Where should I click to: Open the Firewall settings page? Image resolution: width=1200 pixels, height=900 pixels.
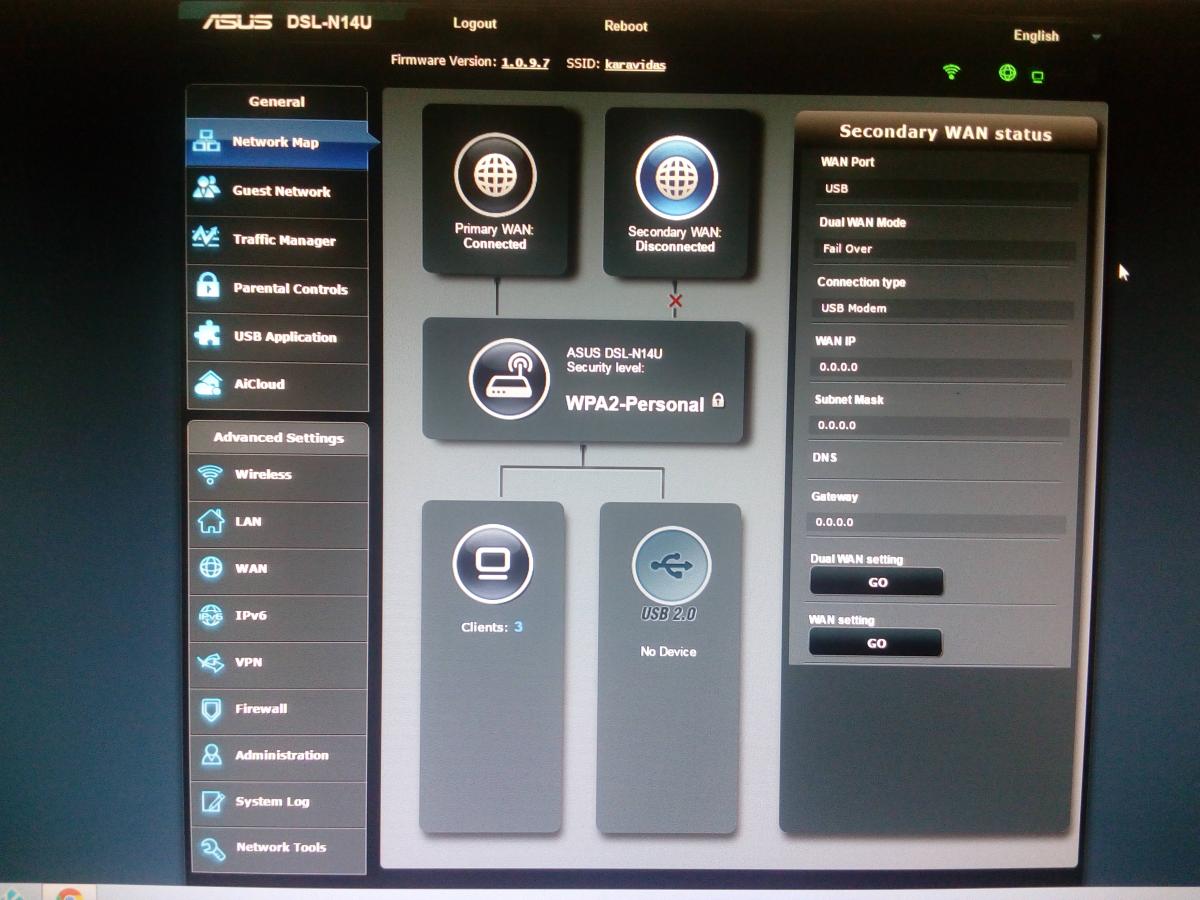coord(261,709)
